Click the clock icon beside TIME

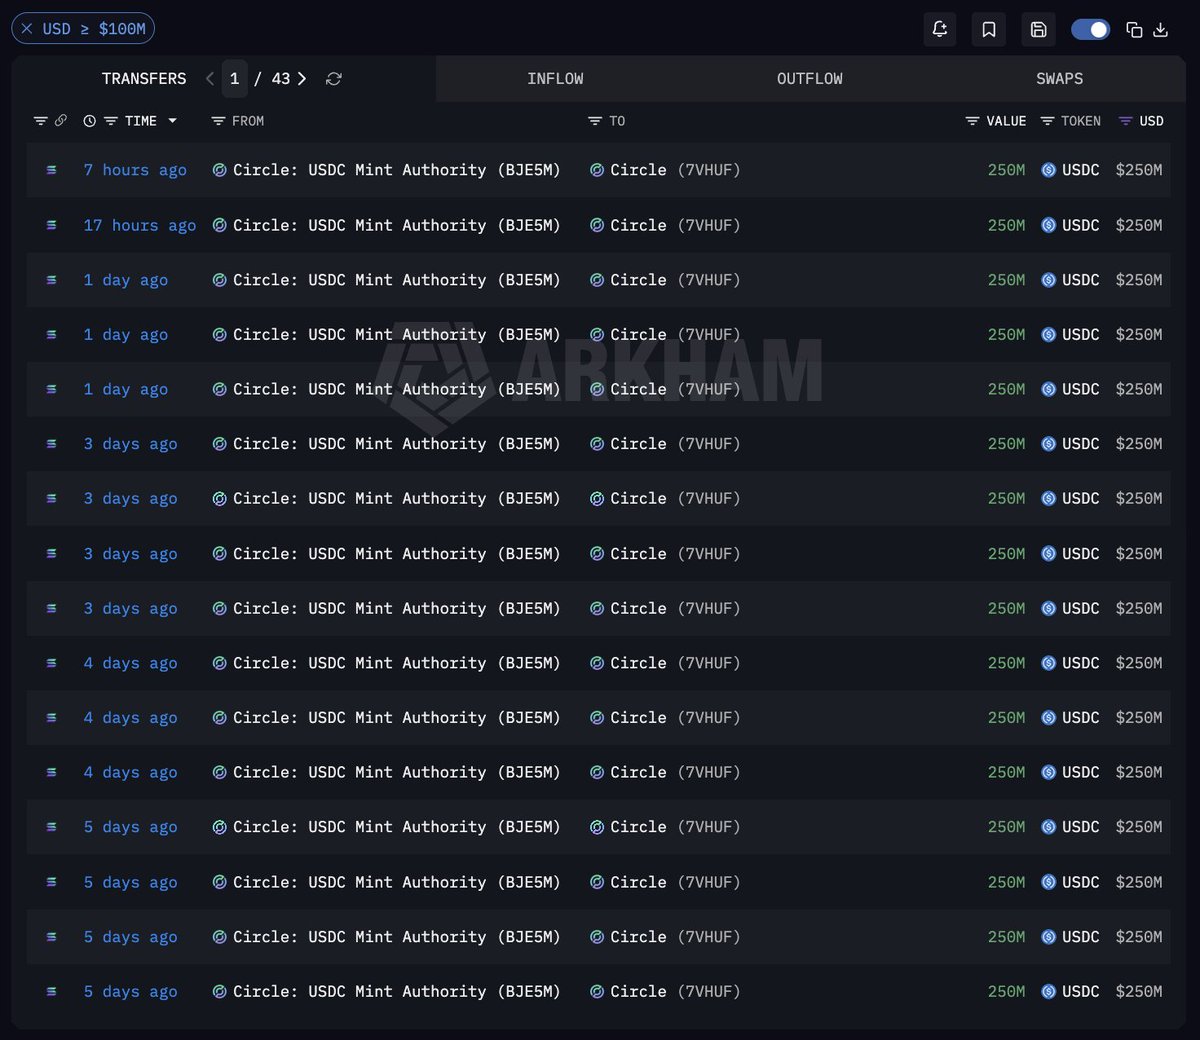(89, 121)
